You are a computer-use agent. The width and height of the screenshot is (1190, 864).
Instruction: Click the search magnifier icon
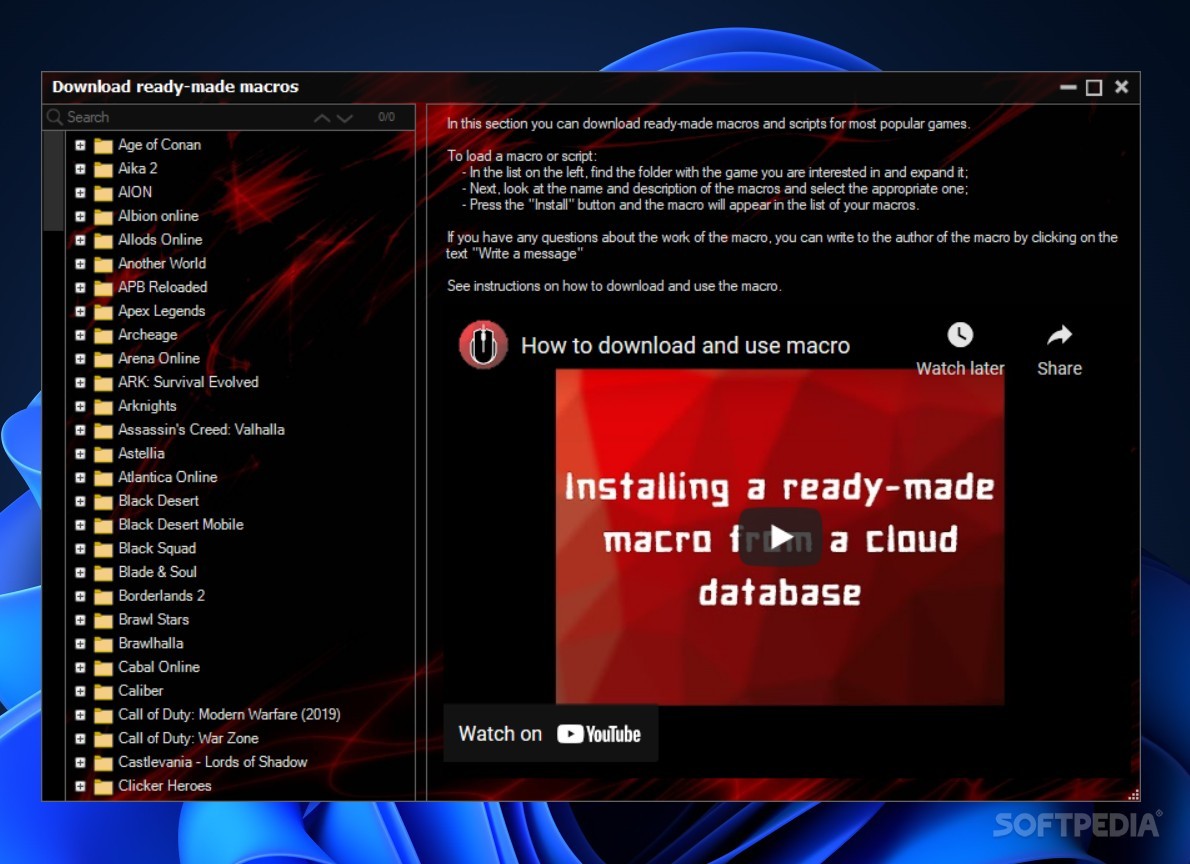point(54,117)
